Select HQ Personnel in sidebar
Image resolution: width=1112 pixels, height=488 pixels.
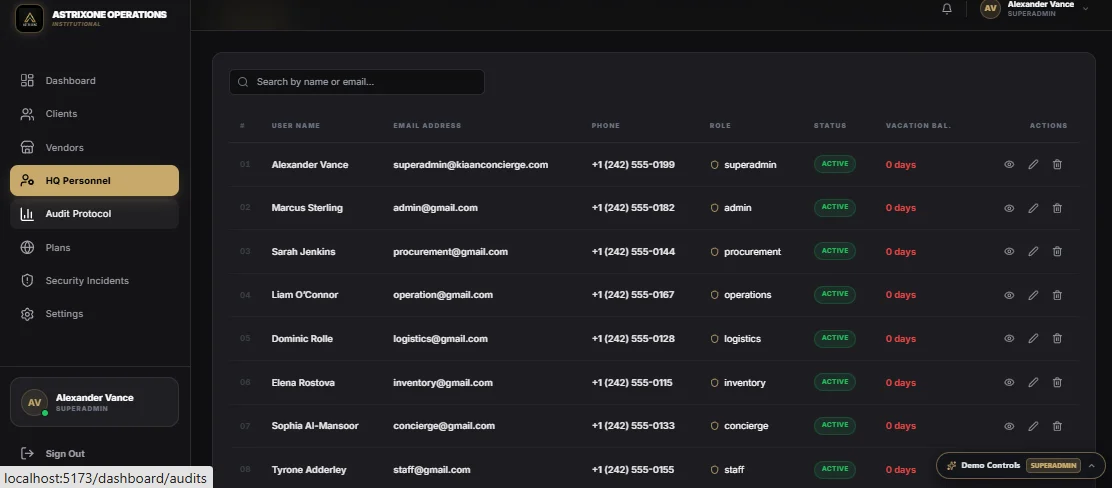click(94, 181)
